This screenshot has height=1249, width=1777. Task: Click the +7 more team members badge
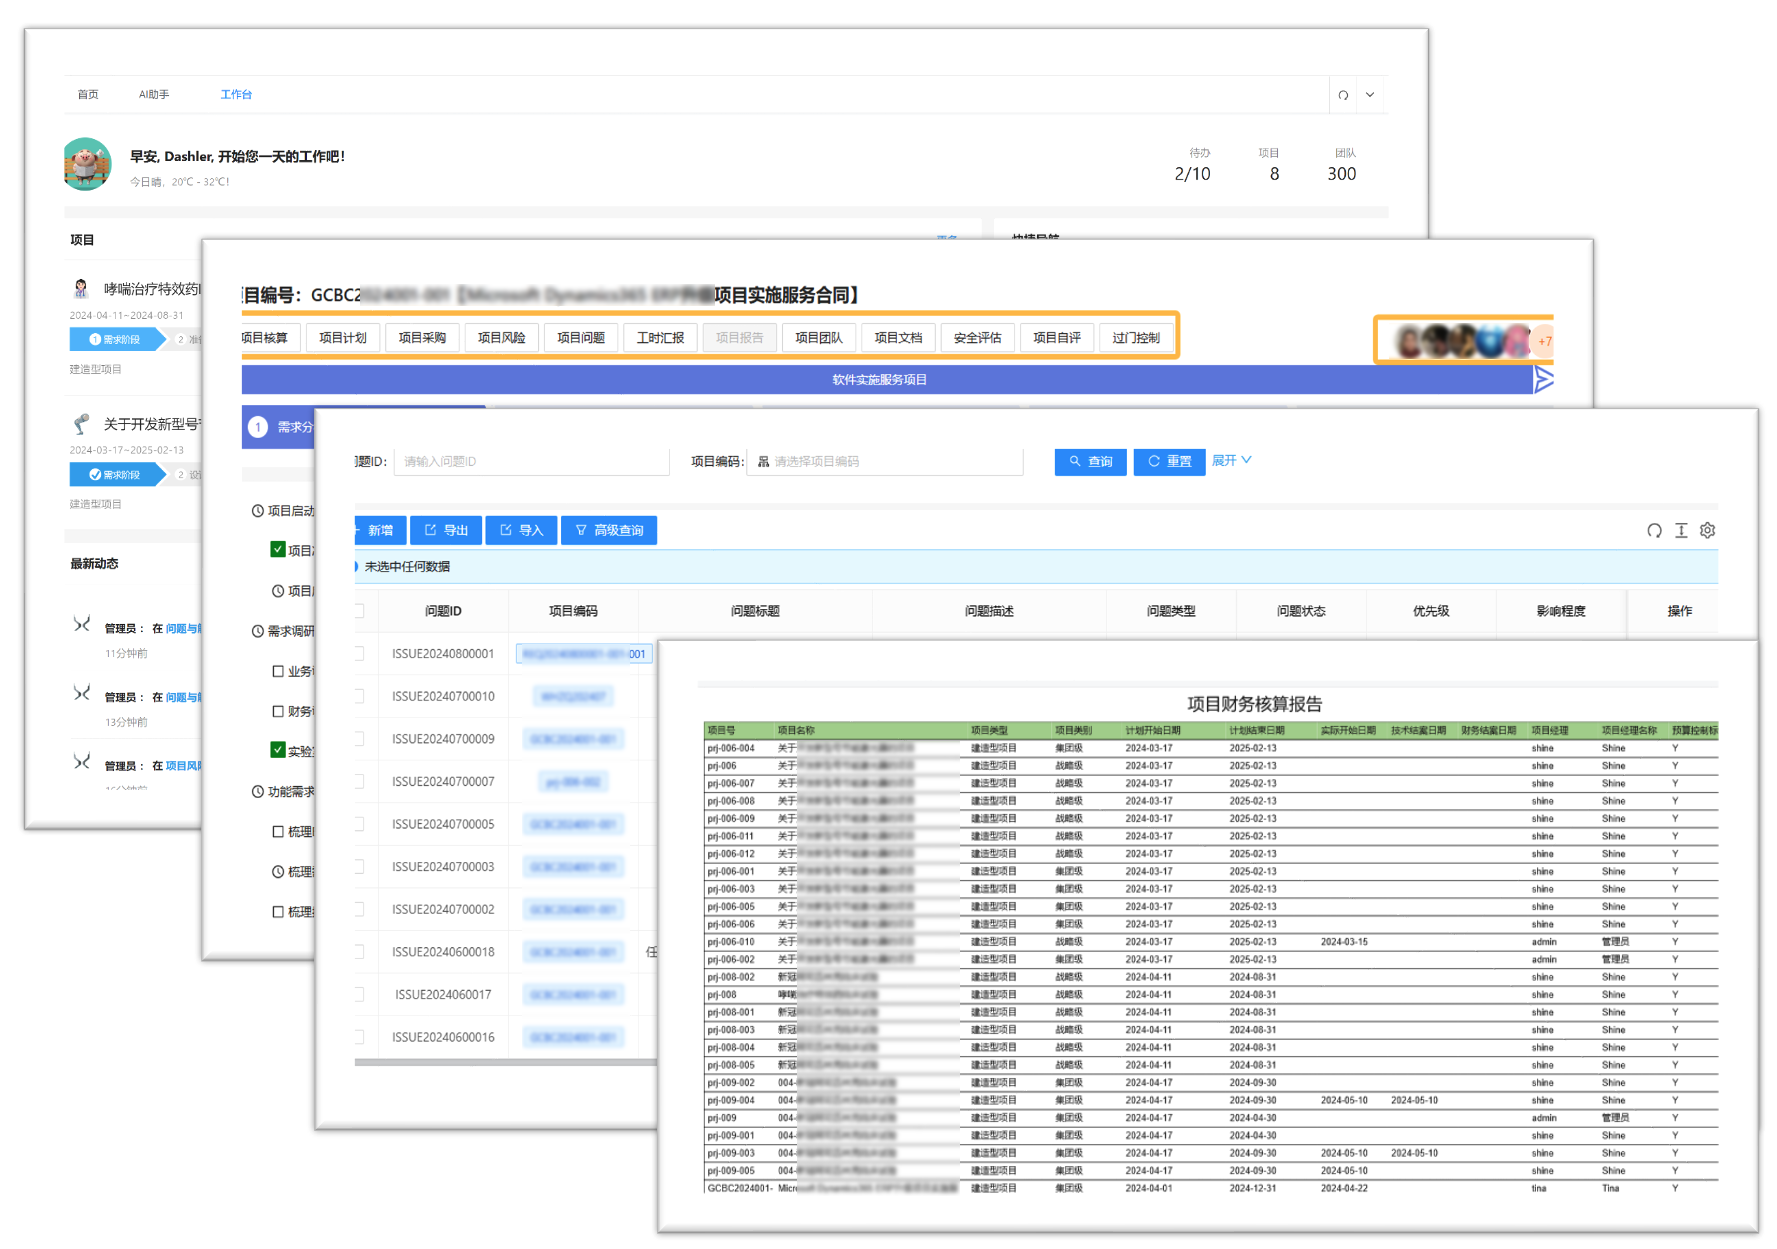click(1544, 341)
